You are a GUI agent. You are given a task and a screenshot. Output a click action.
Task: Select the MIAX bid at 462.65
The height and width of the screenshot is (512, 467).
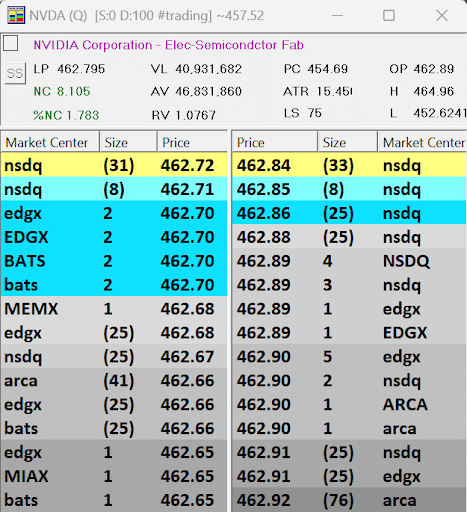click(x=114, y=476)
